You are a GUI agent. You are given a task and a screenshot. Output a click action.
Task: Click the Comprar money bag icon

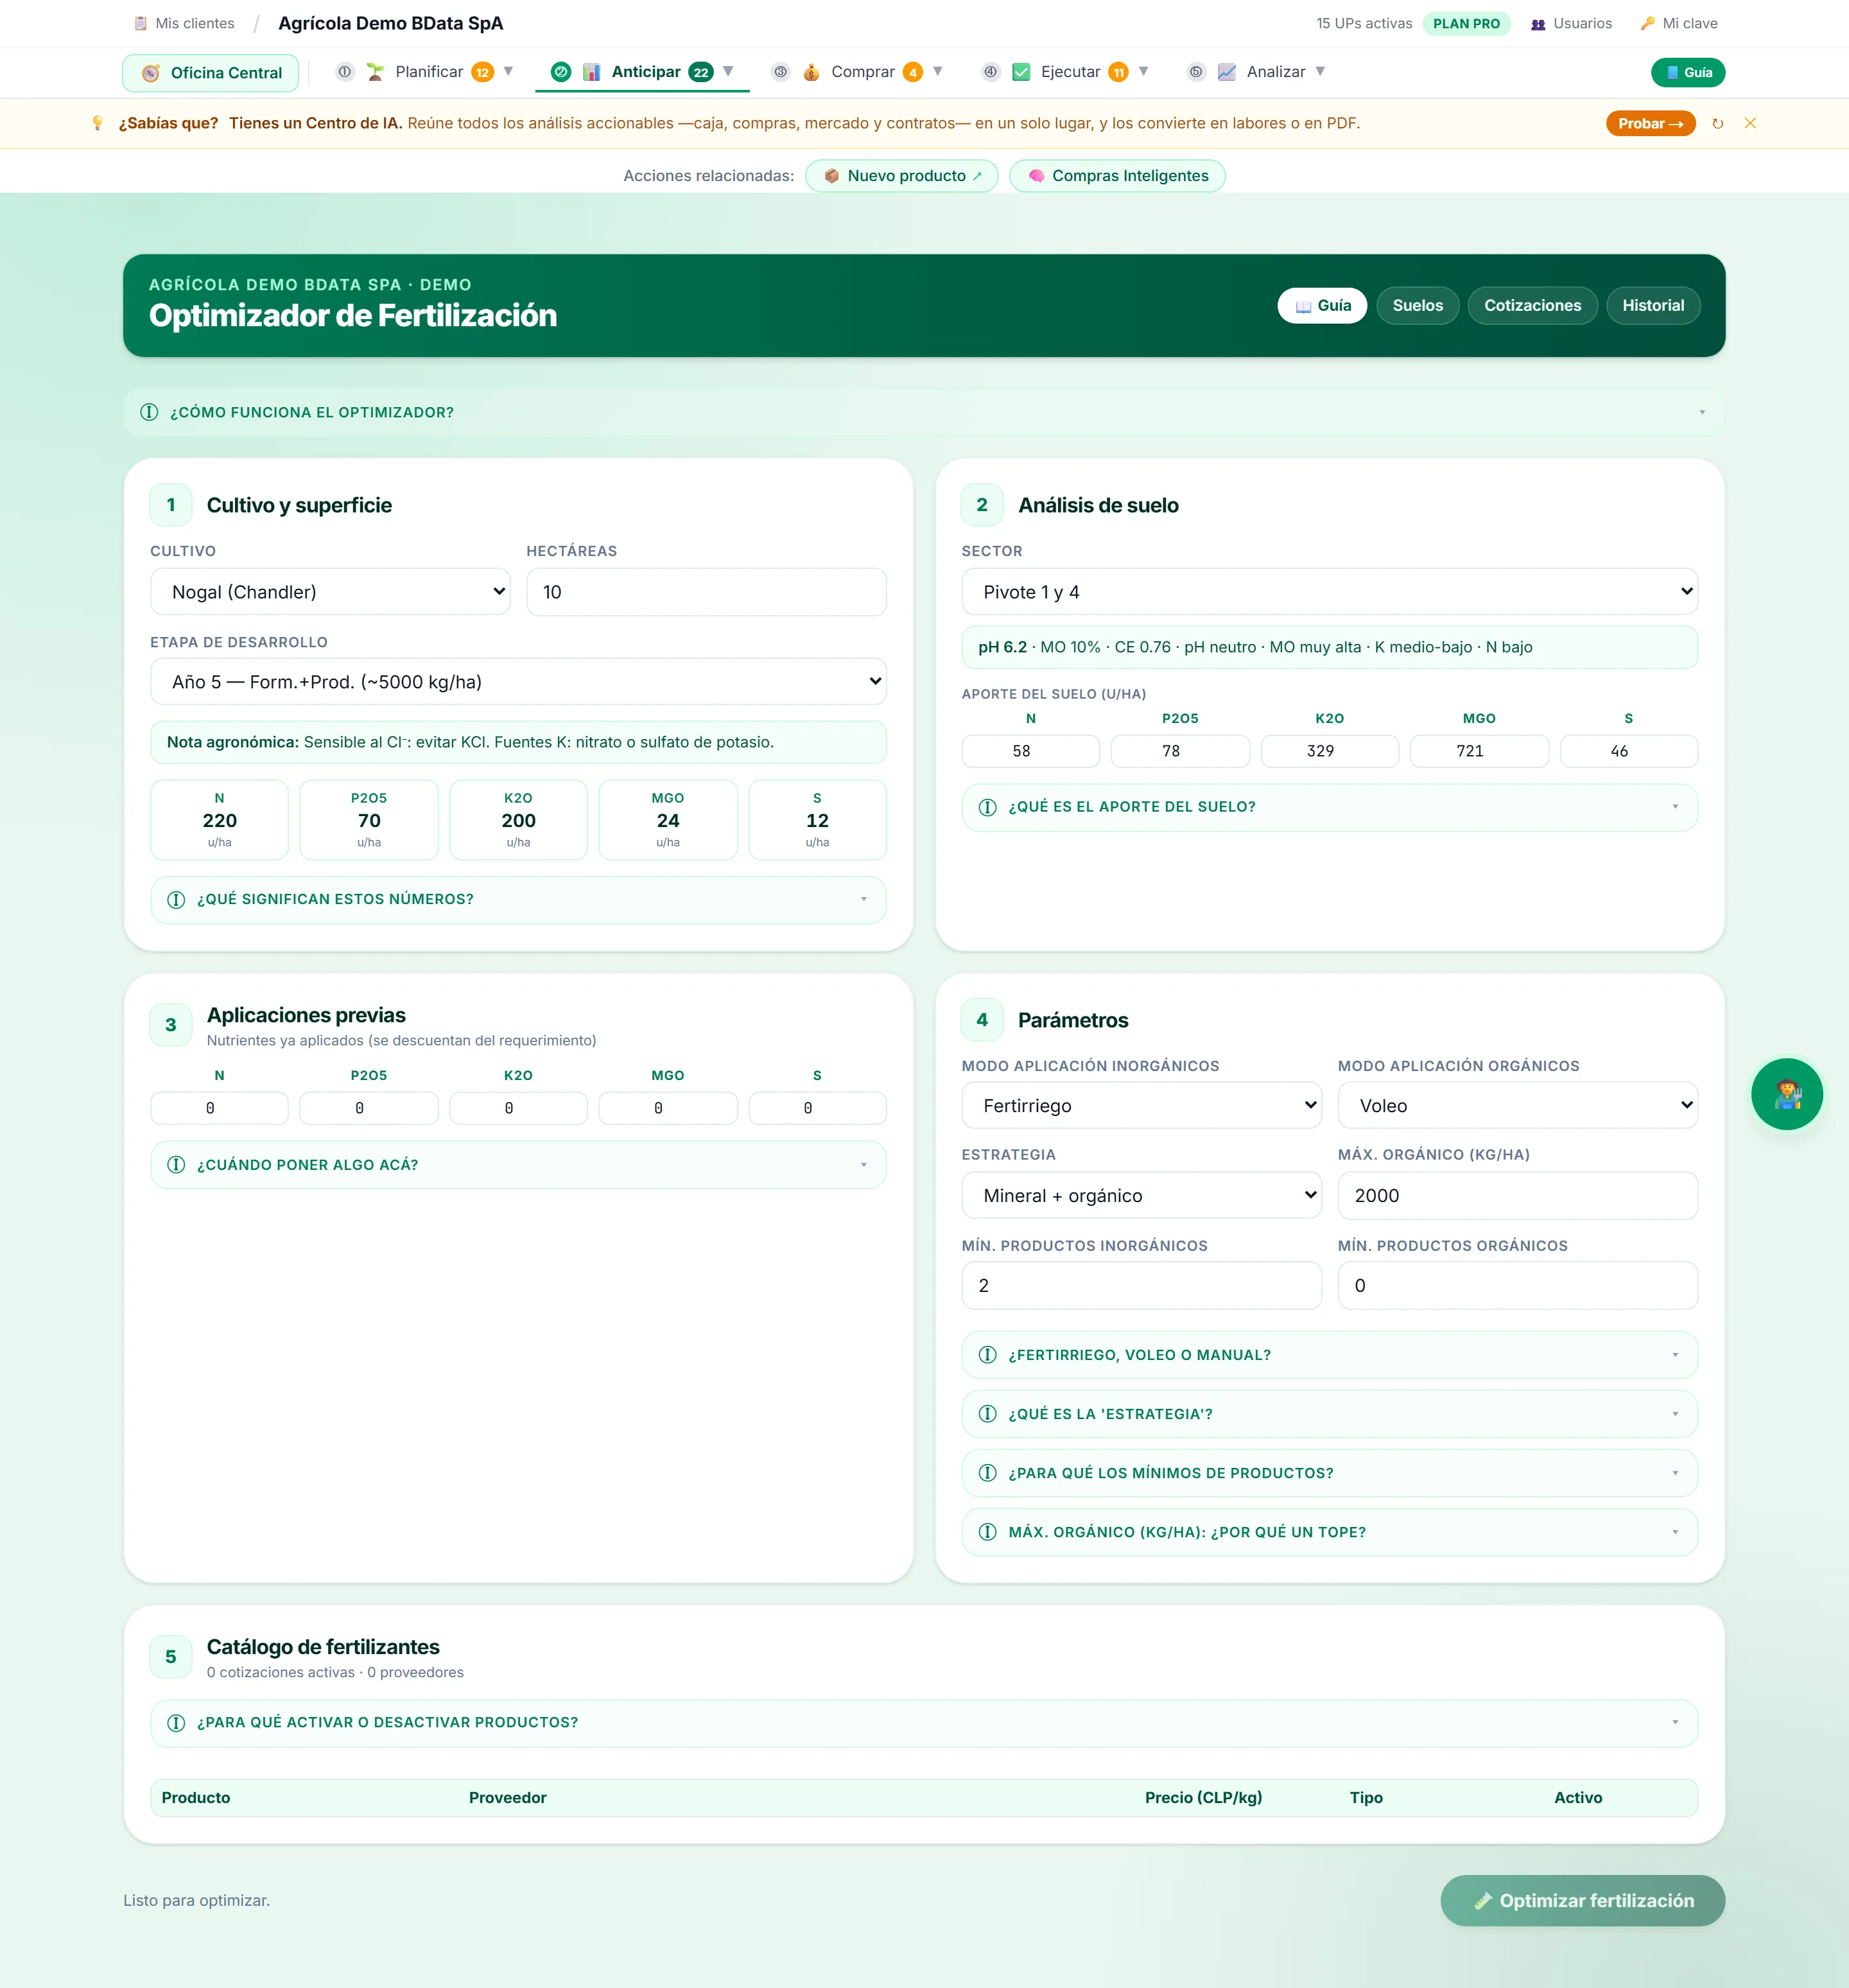811,72
